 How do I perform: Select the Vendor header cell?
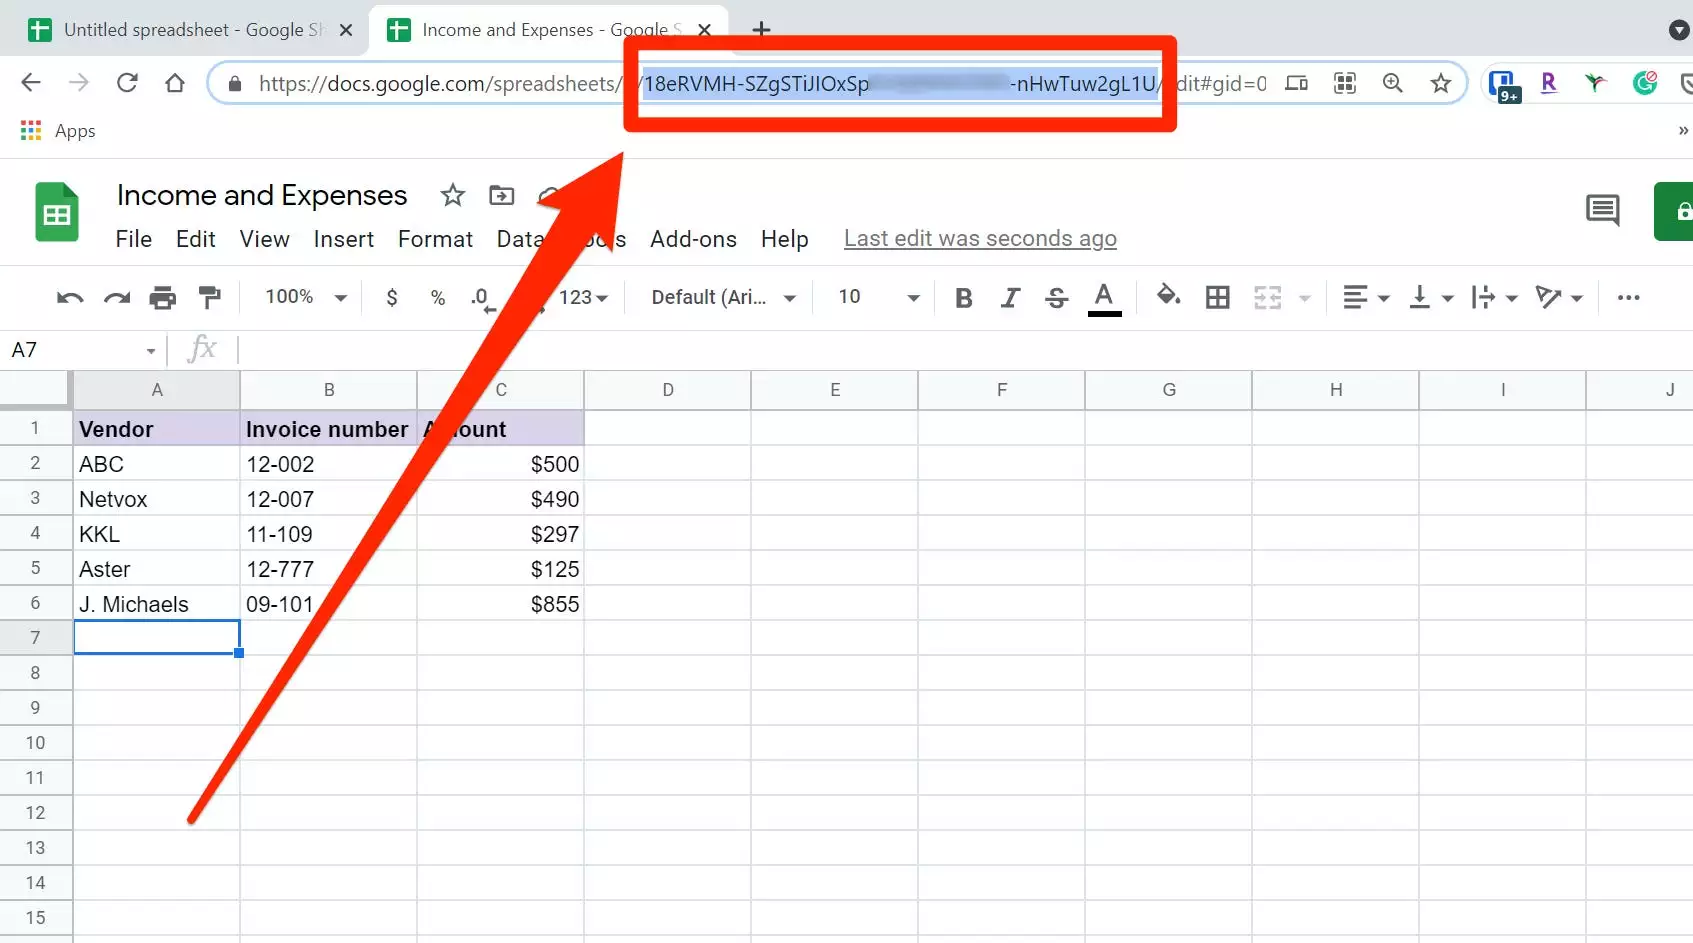click(157, 429)
